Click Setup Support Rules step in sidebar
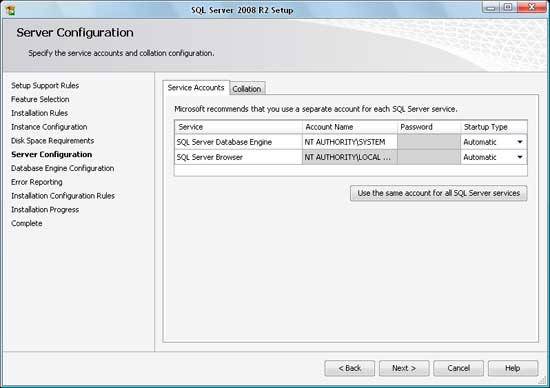550x388 pixels. pyautogui.click(x=45, y=86)
